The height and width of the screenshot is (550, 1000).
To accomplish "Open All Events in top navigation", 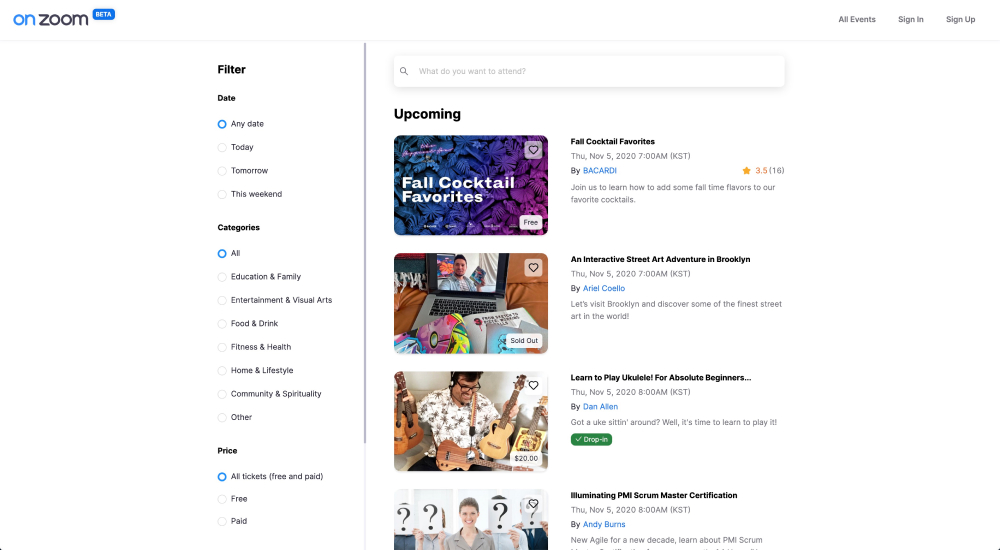I will pos(857,20).
